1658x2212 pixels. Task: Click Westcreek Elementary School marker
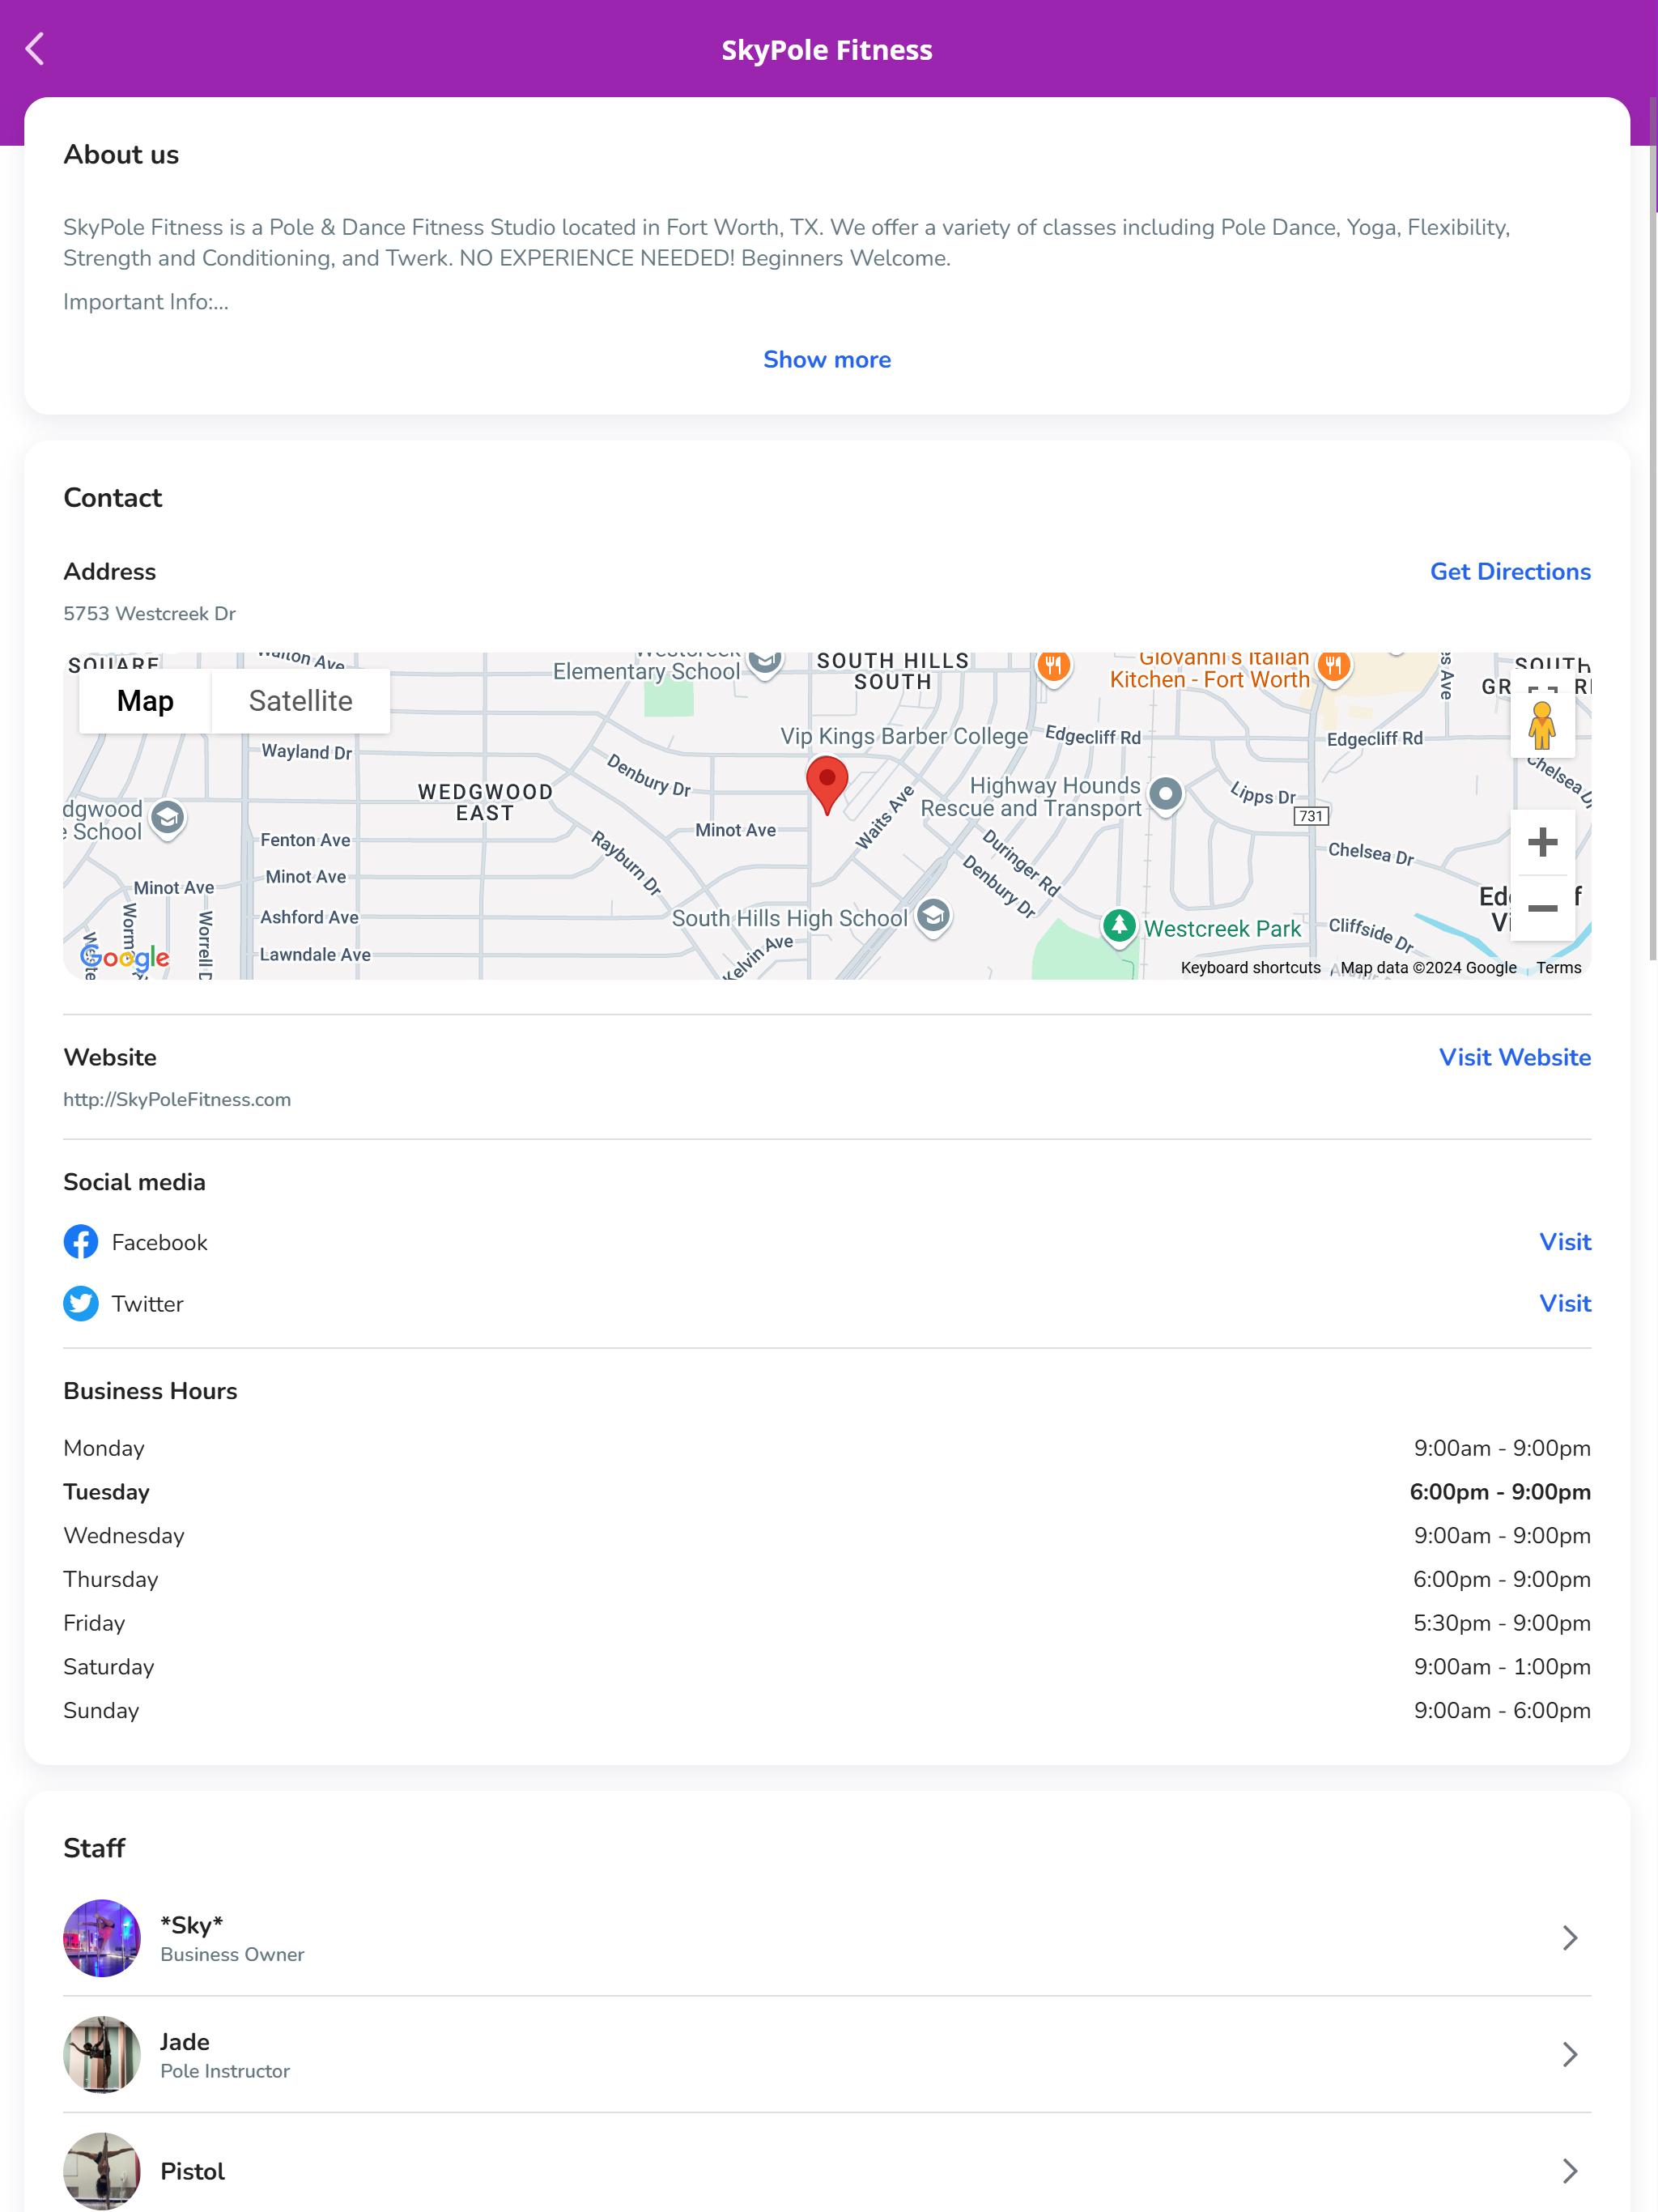coord(765,662)
